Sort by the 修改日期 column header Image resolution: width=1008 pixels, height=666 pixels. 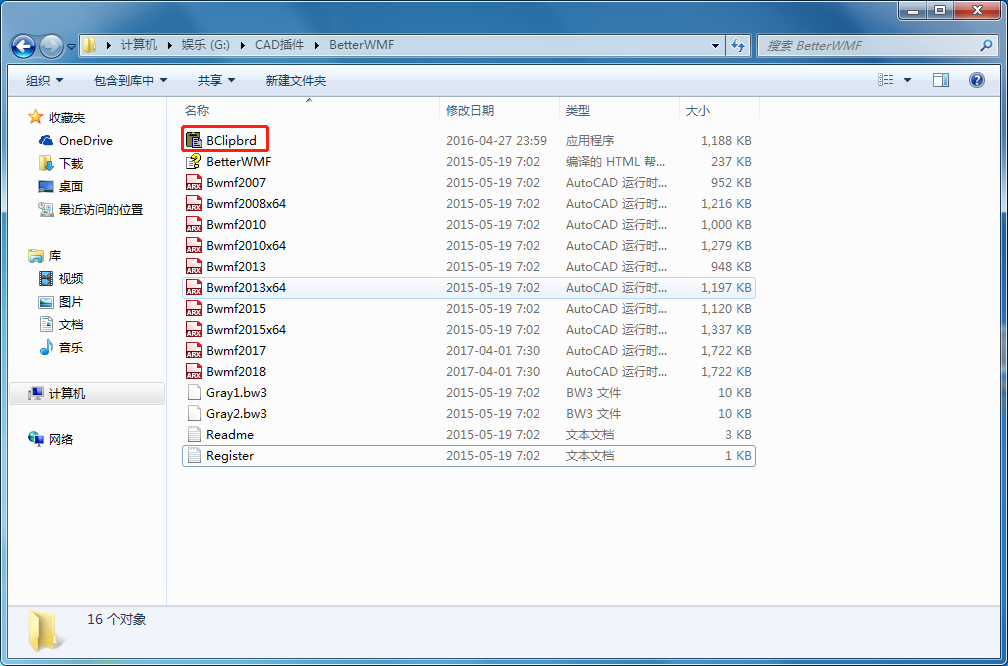pyautogui.click(x=500, y=111)
